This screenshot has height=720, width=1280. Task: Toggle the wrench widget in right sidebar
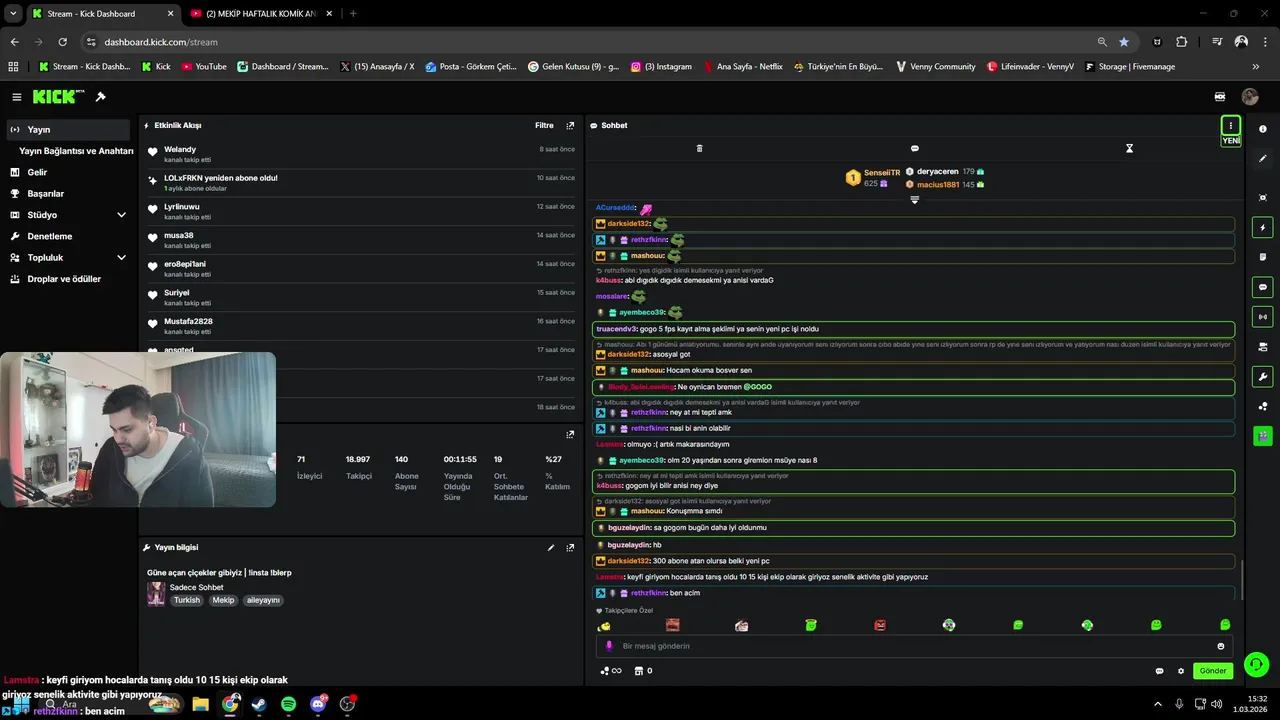[1263, 377]
